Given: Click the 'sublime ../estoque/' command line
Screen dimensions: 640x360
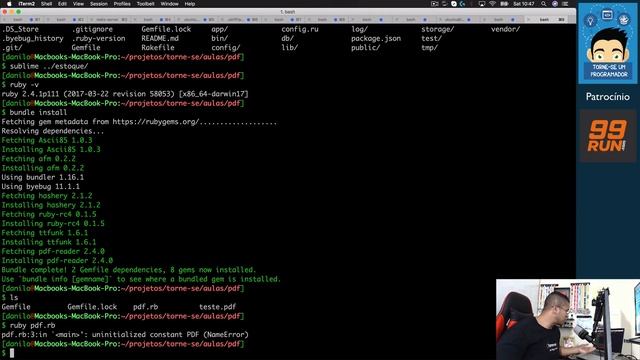Looking at the screenshot, I should (x=45, y=66).
